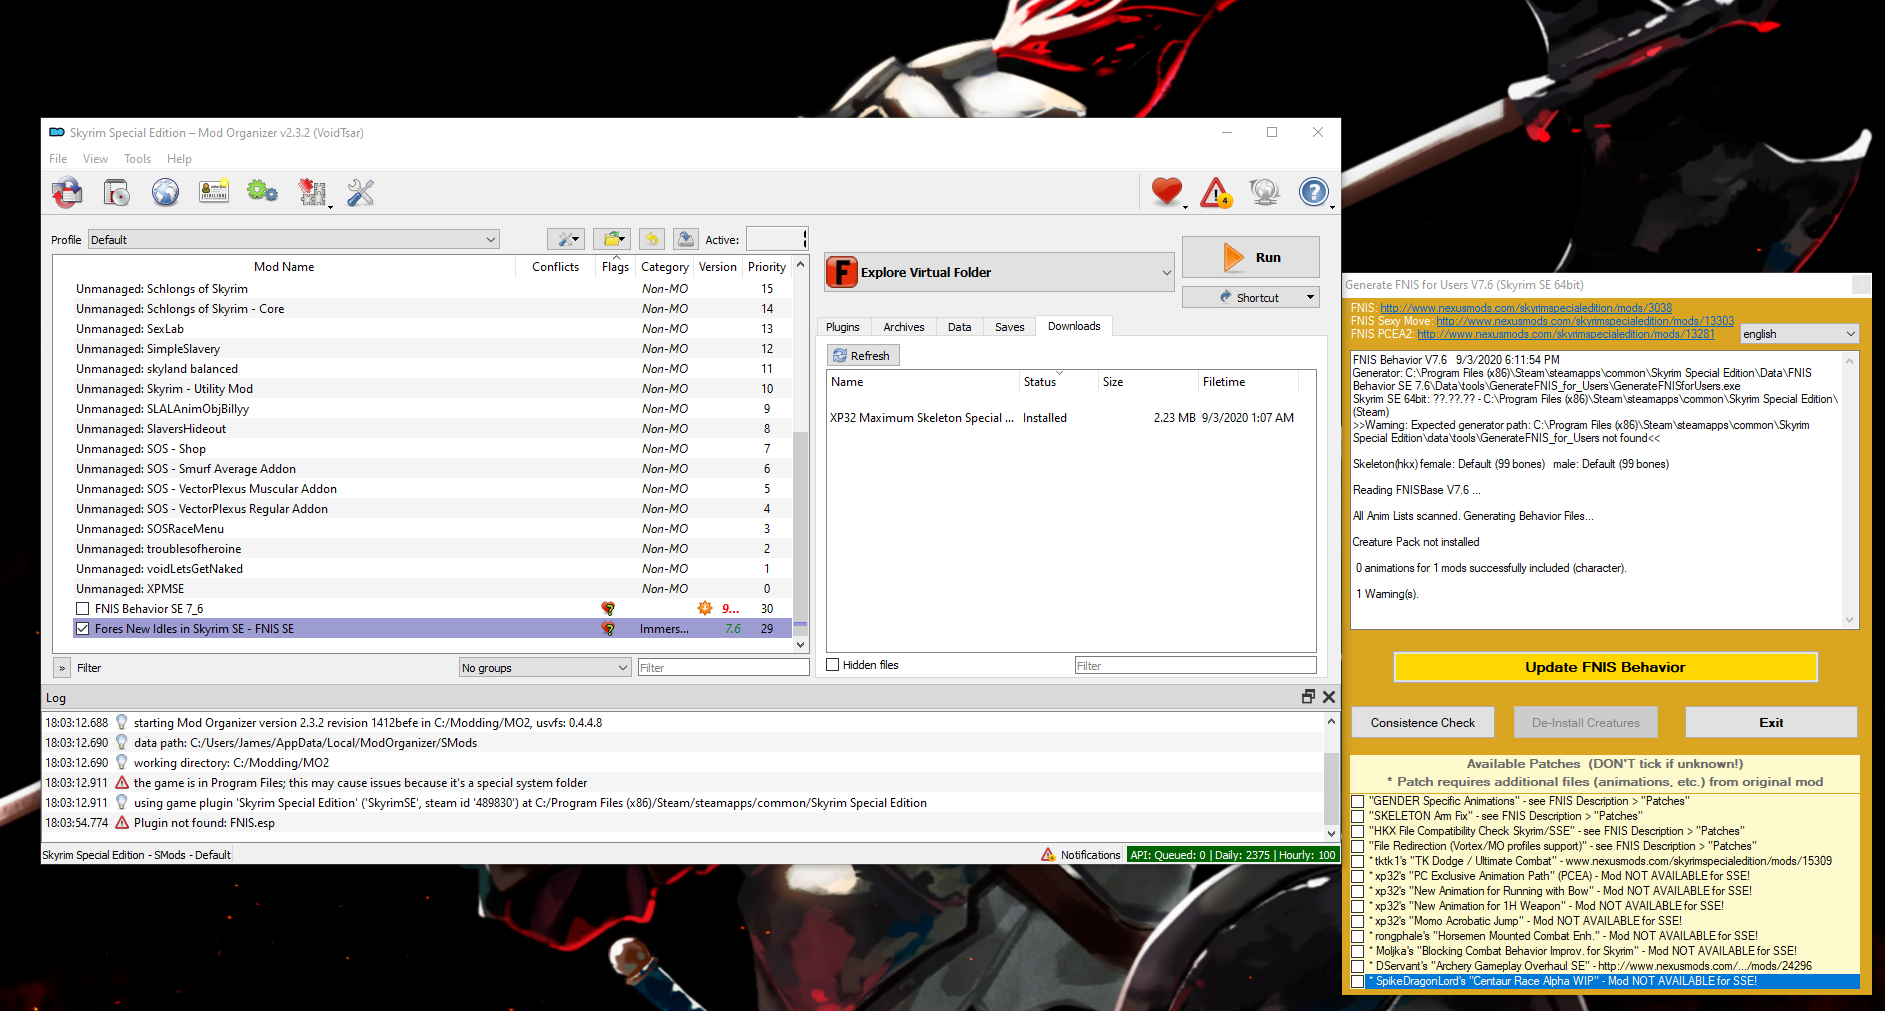Sort mods by Priority column header
This screenshot has width=1885, height=1011.
[x=767, y=267]
